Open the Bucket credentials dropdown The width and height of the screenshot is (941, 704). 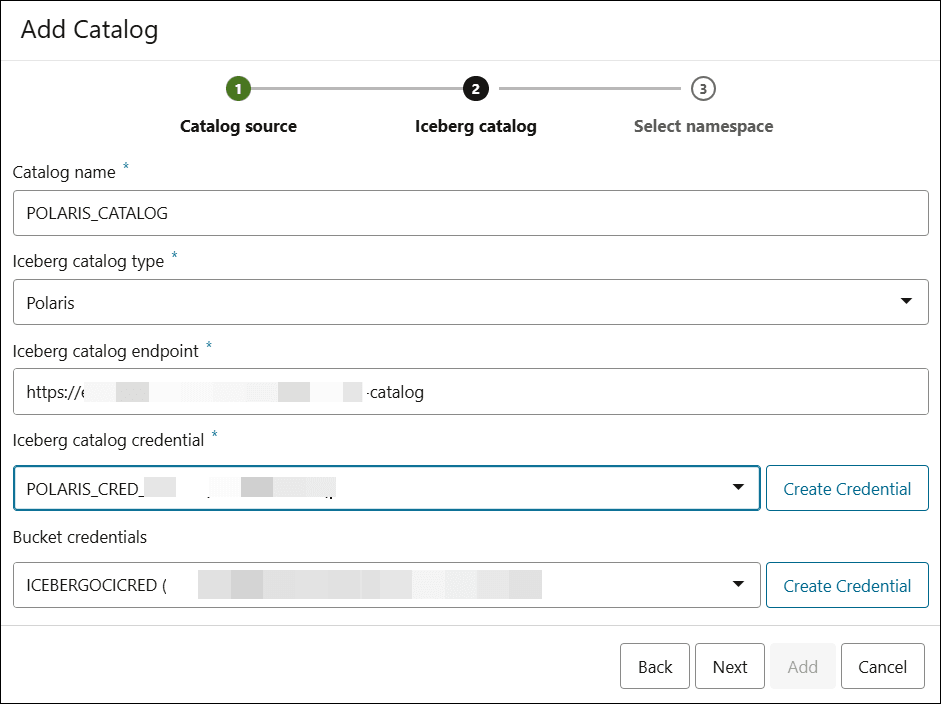739,585
